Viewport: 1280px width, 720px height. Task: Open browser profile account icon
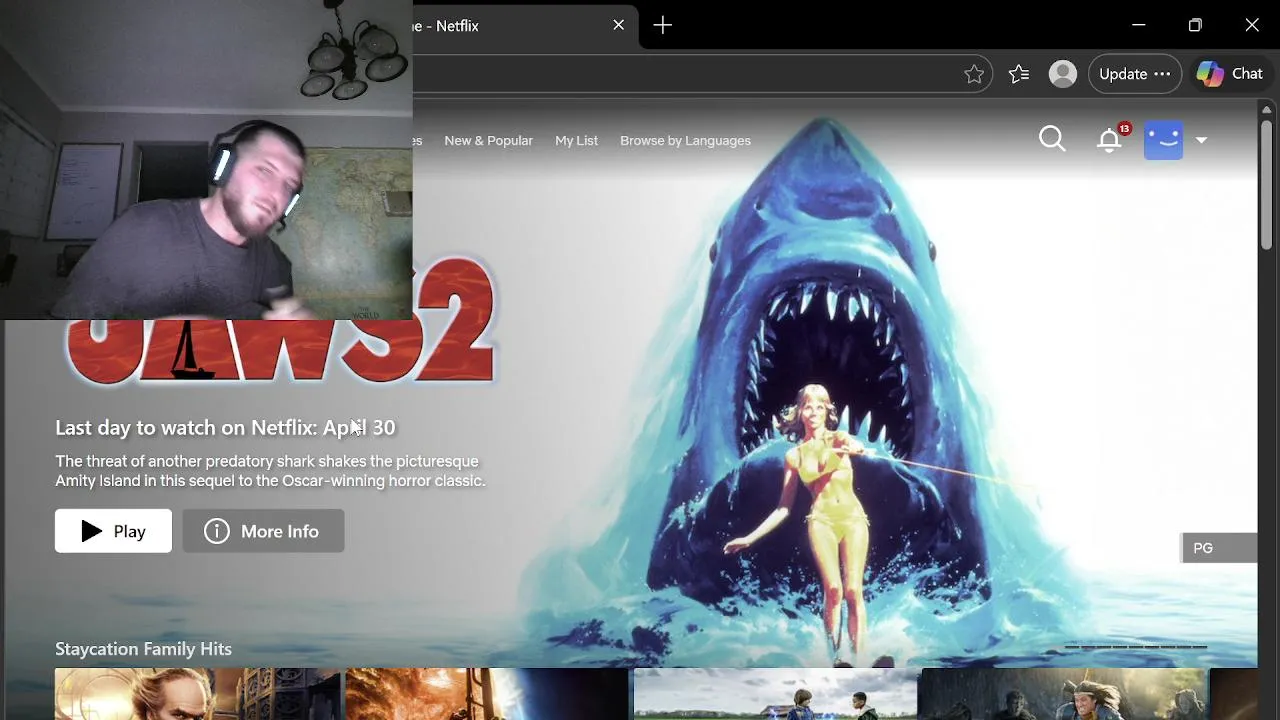1063,74
